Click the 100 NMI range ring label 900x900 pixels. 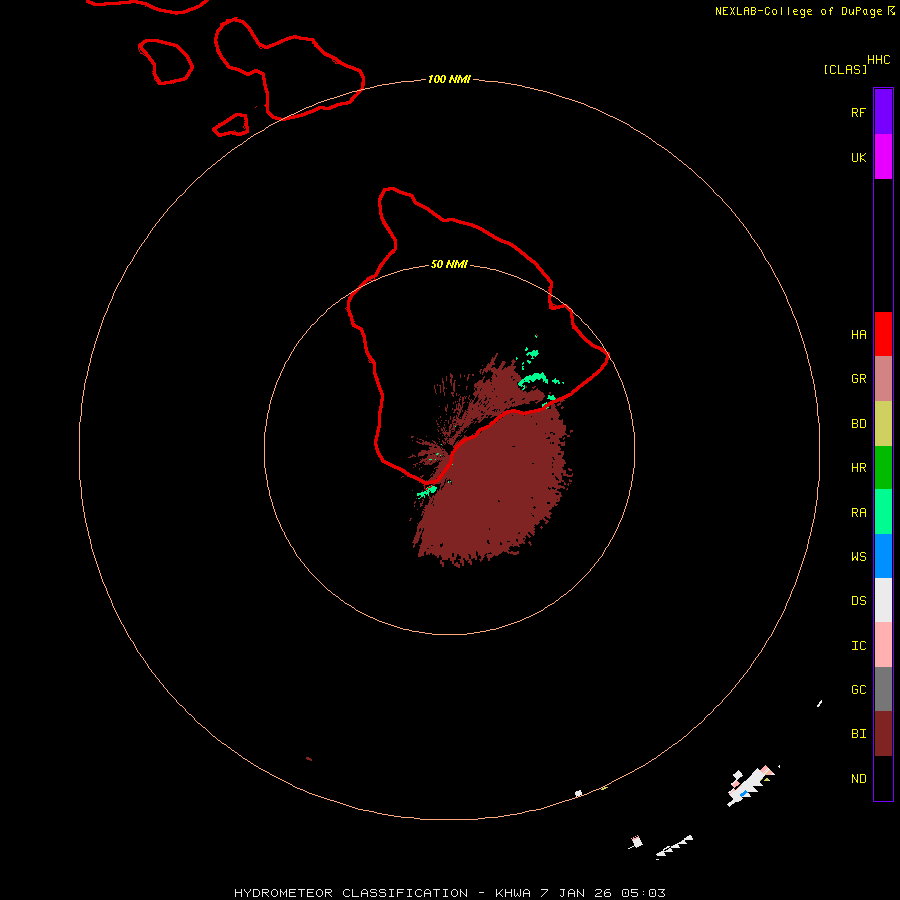(449, 79)
